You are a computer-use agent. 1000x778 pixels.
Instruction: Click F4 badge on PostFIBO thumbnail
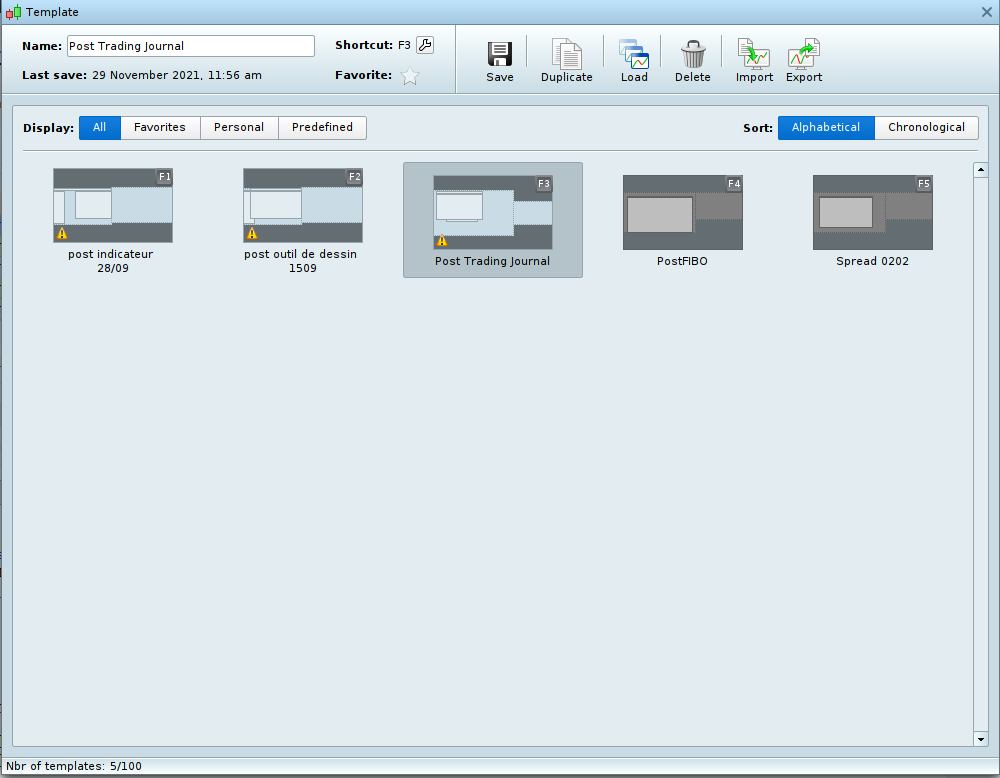click(x=734, y=184)
